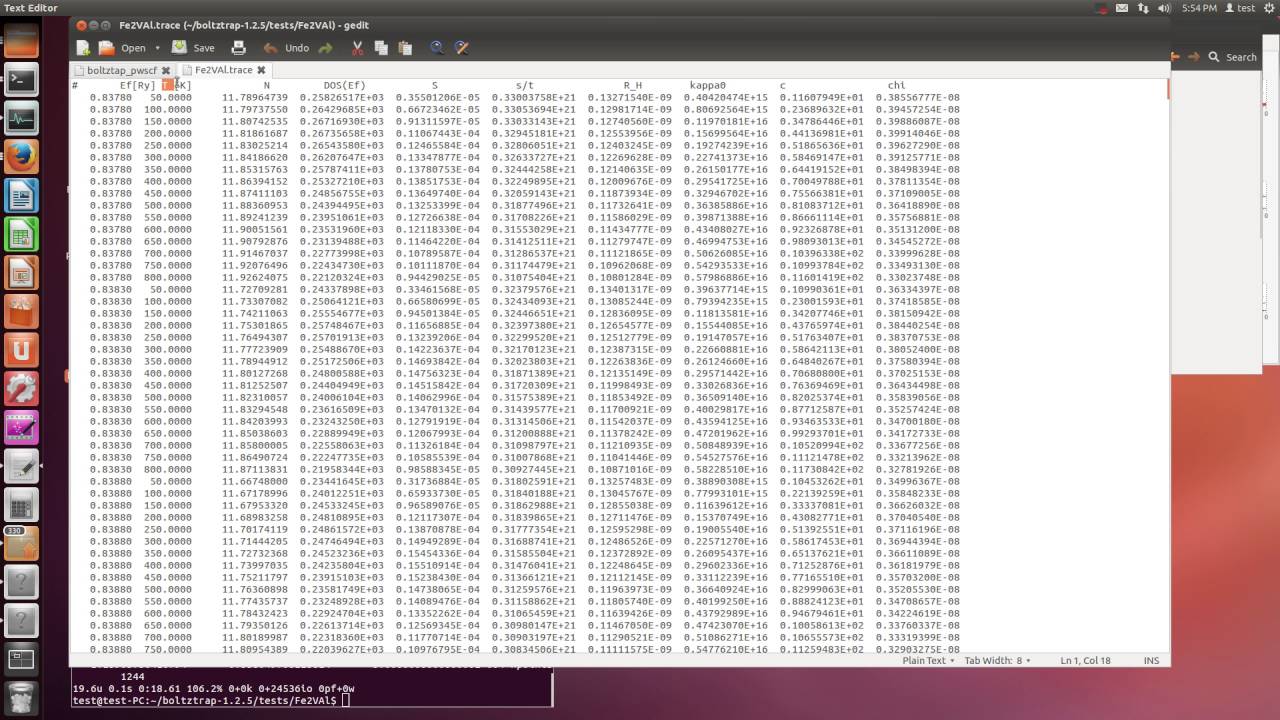The image size is (1280, 720).
Task: Open the gedit Text Editor launcher icon
Action: tap(22, 466)
